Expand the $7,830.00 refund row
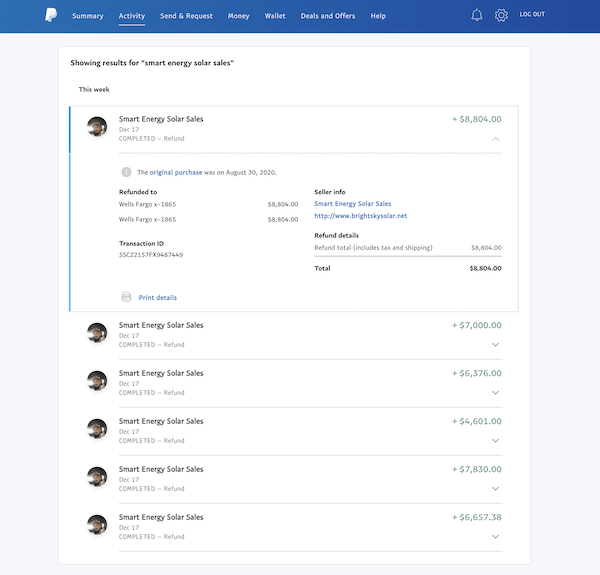 (496, 489)
